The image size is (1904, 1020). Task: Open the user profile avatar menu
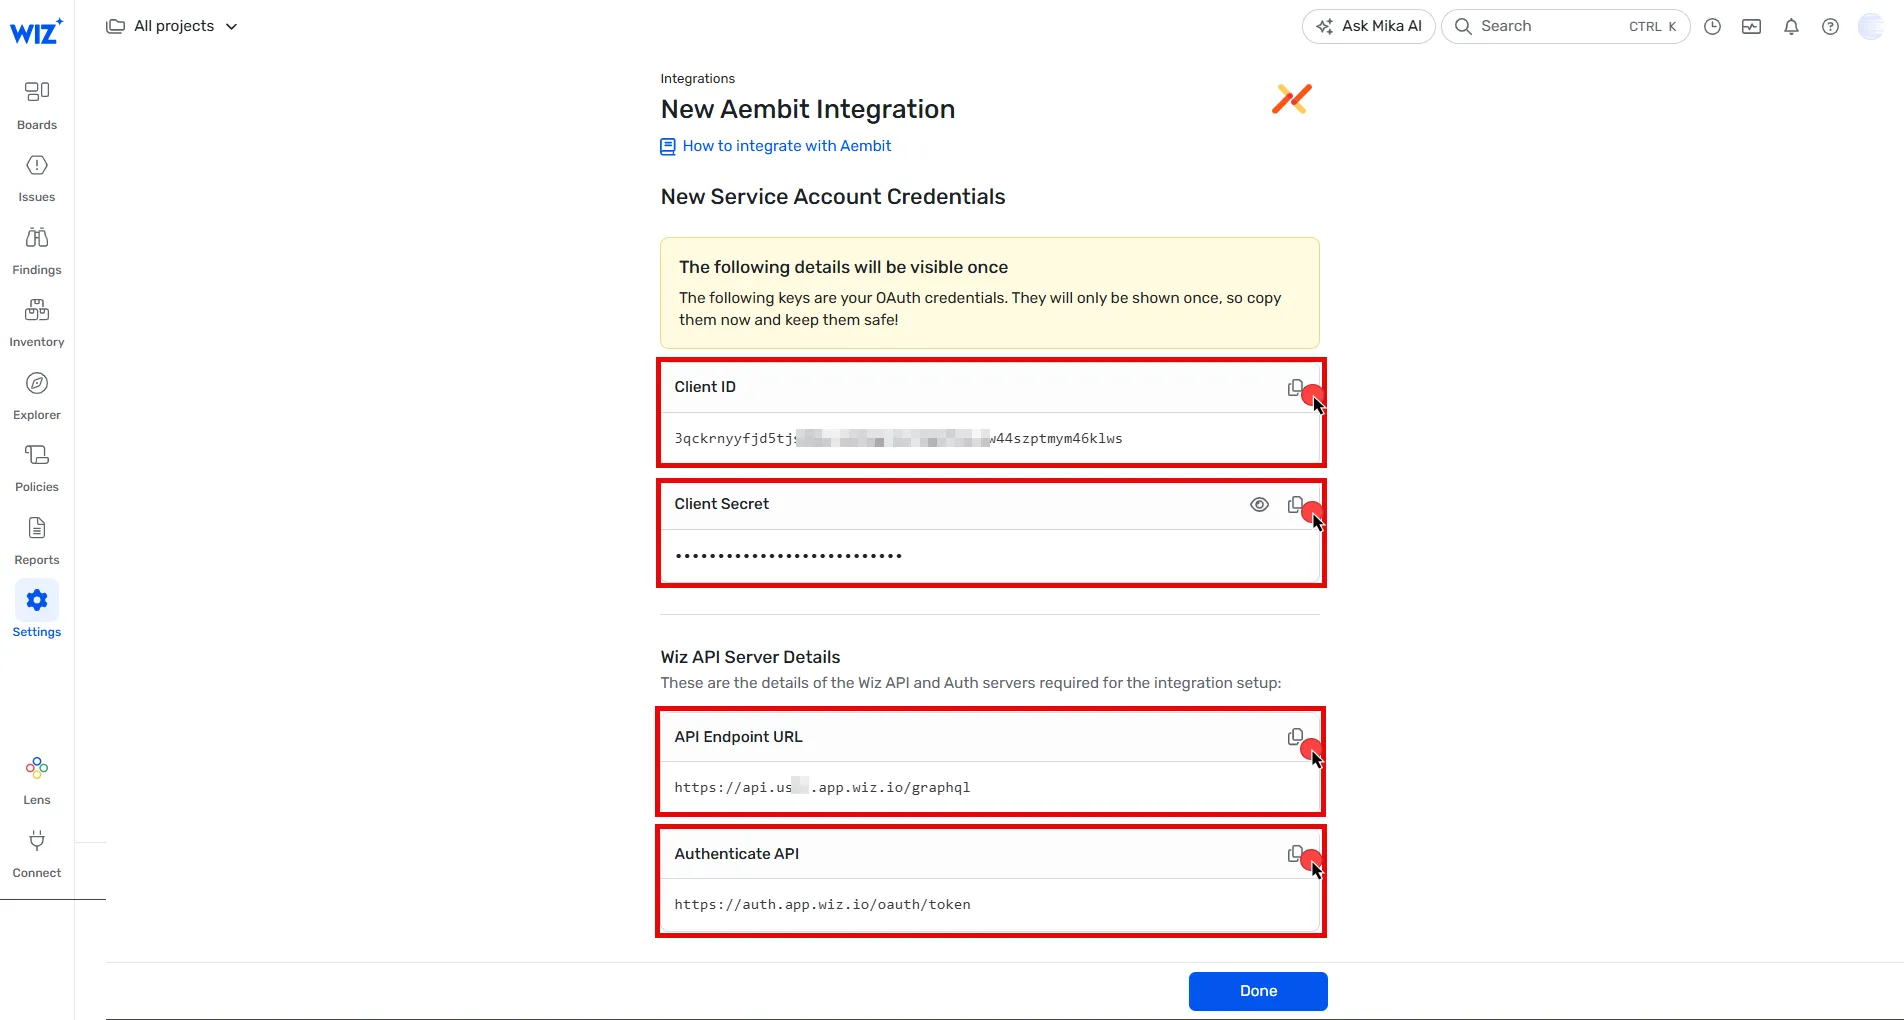pyautogui.click(x=1870, y=27)
